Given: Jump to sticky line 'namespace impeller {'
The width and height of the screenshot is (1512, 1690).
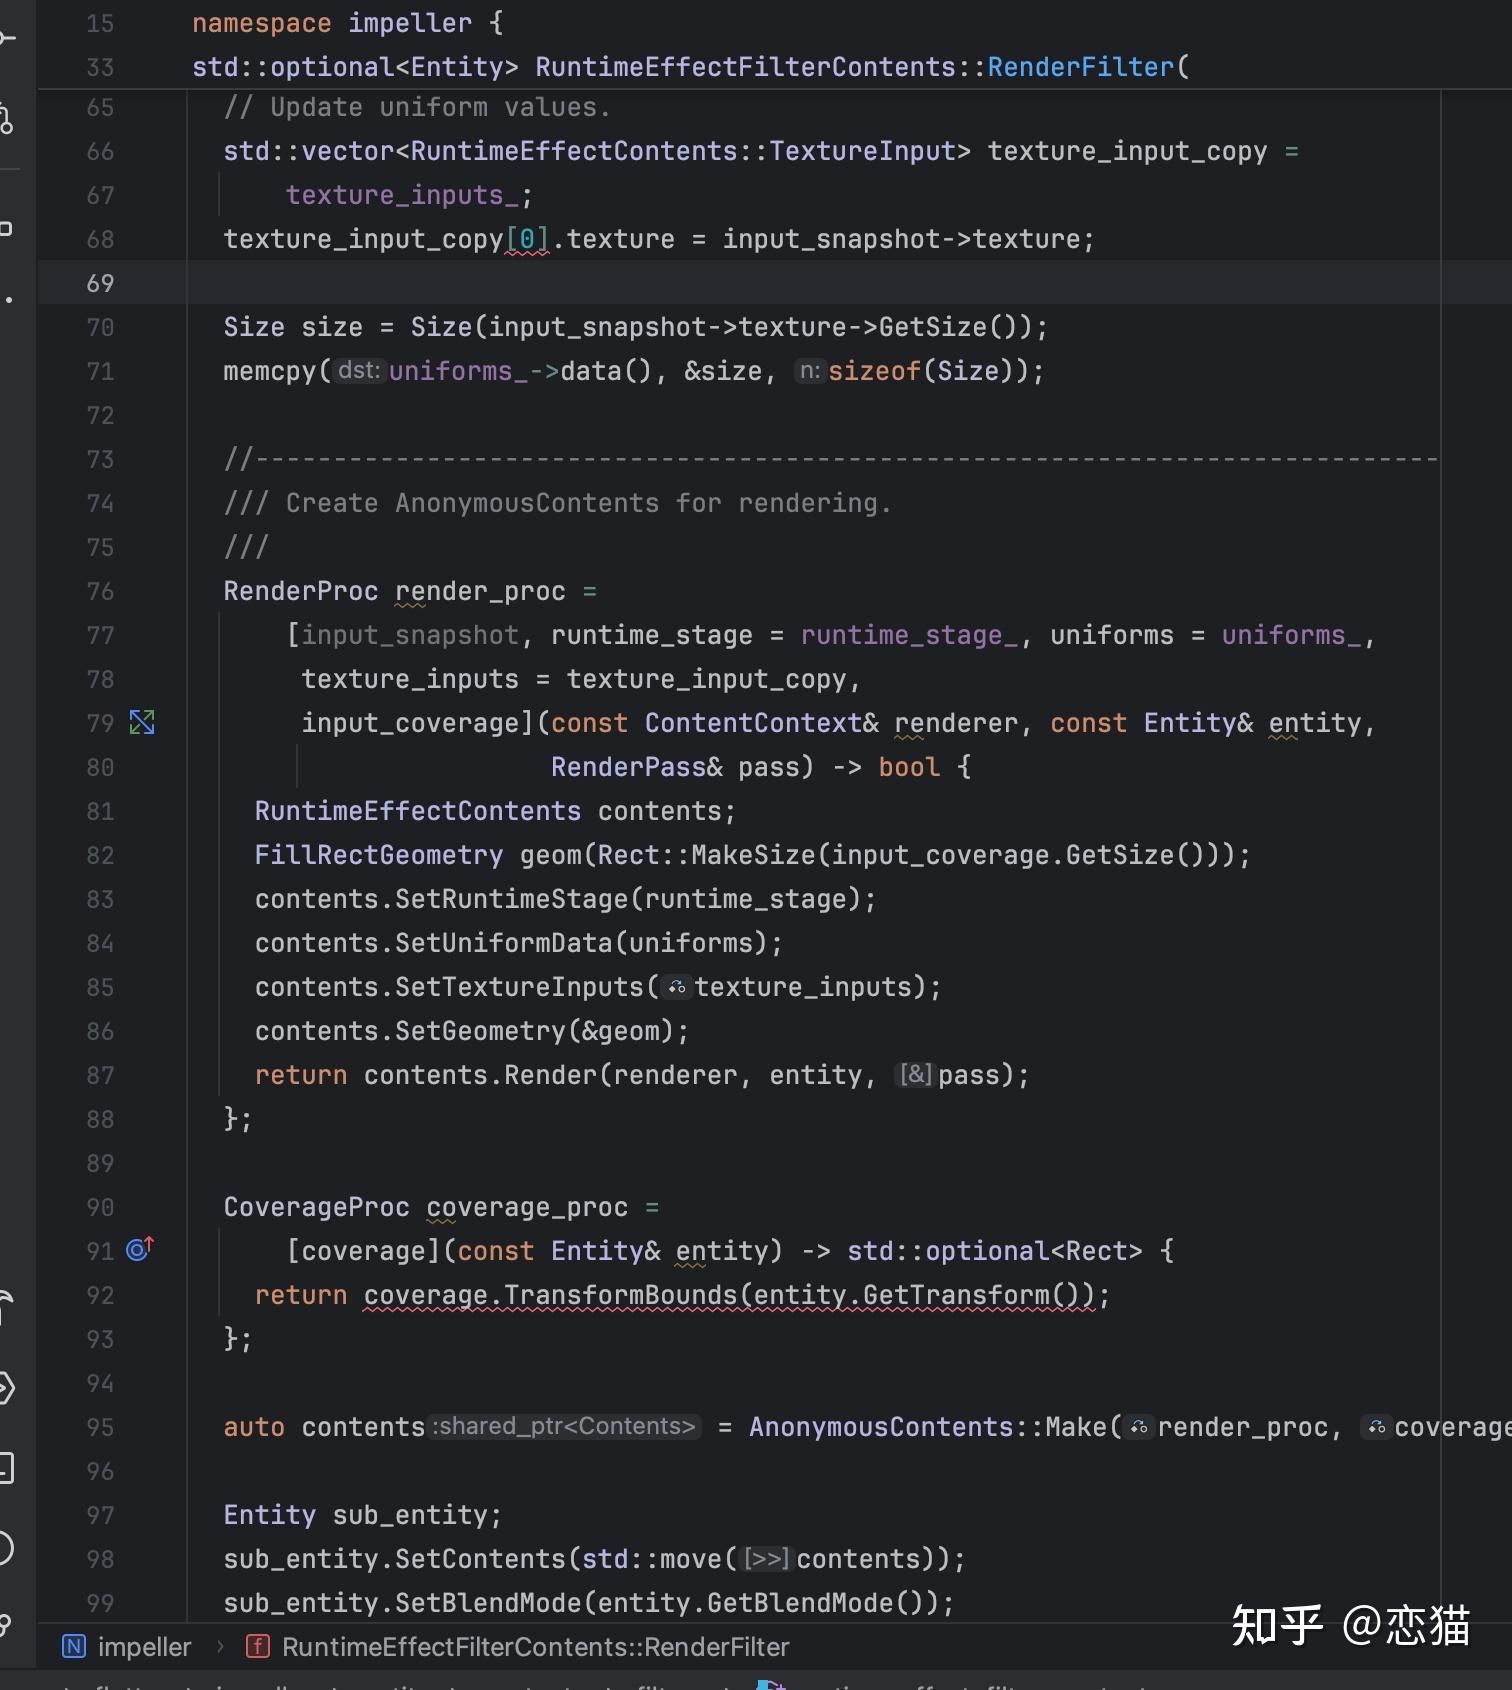Looking at the screenshot, I should (347, 23).
